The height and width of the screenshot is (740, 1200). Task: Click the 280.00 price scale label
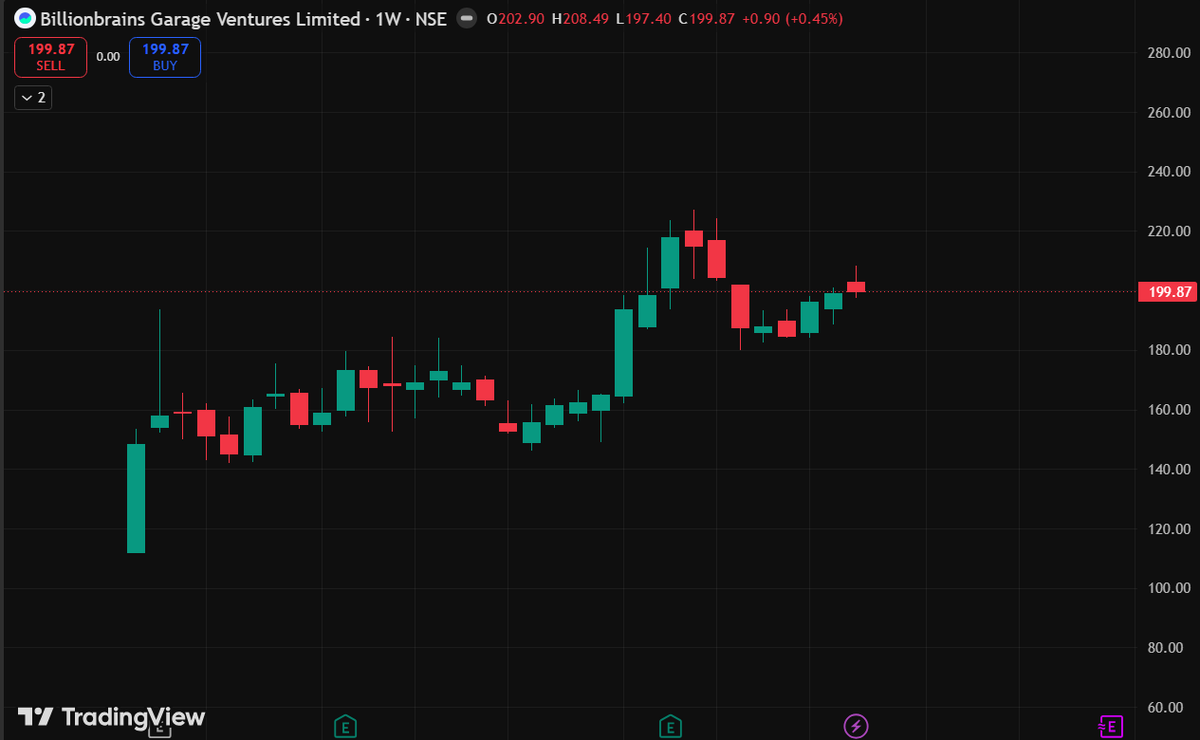[x=1169, y=53]
